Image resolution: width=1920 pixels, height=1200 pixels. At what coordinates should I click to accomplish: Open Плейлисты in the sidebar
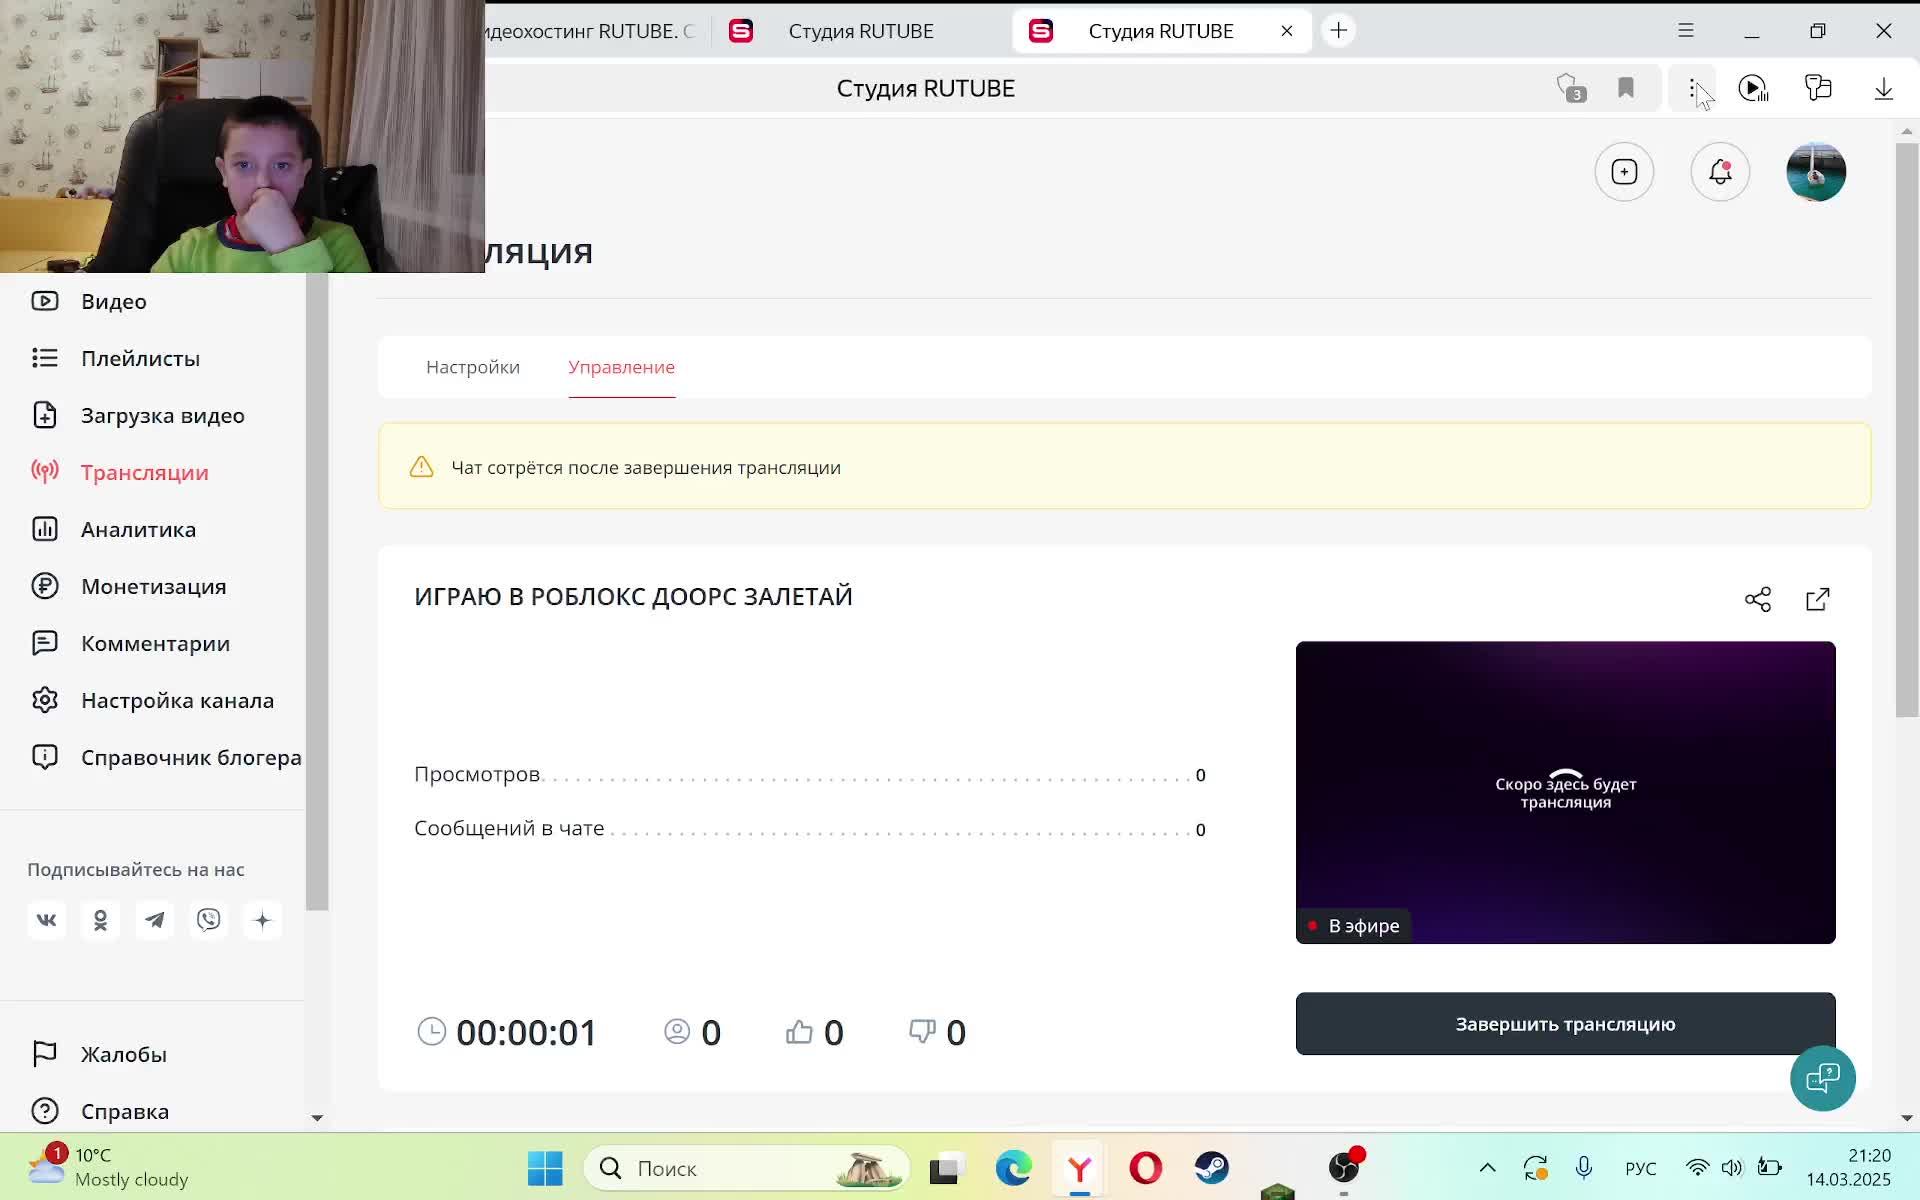(x=140, y=358)
